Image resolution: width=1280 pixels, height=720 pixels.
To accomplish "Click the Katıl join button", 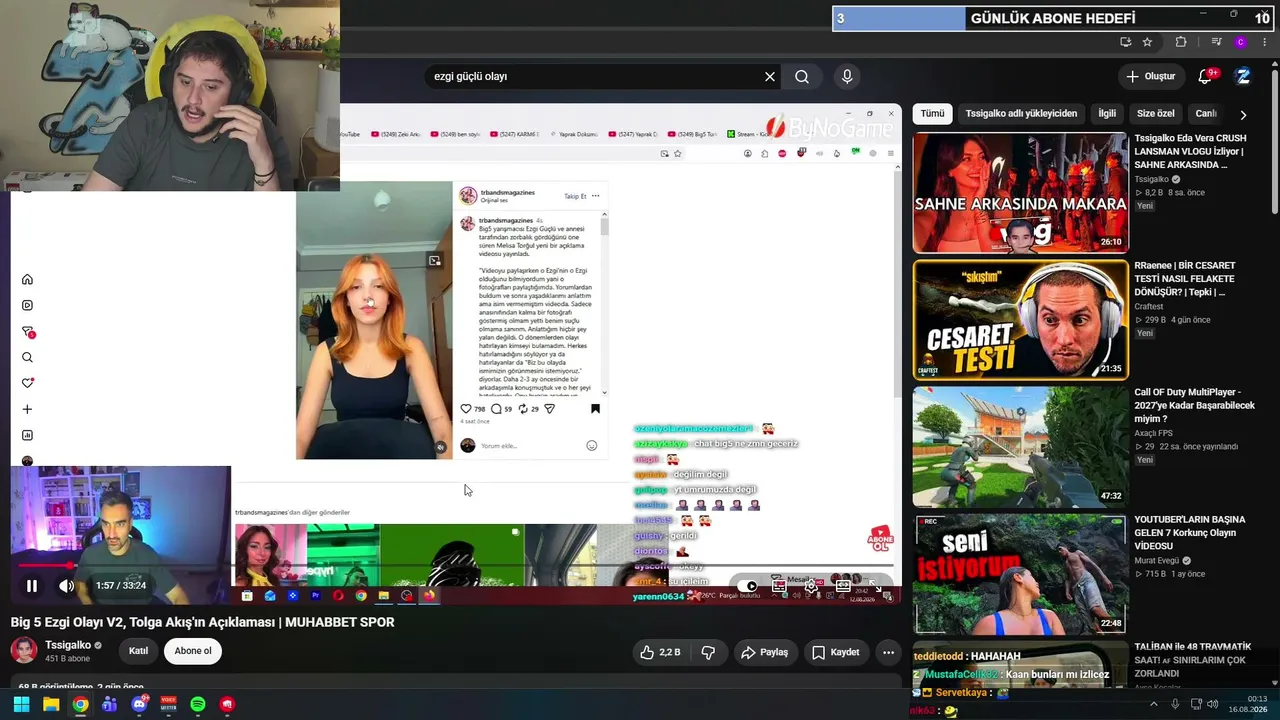I will click(139, 651).
